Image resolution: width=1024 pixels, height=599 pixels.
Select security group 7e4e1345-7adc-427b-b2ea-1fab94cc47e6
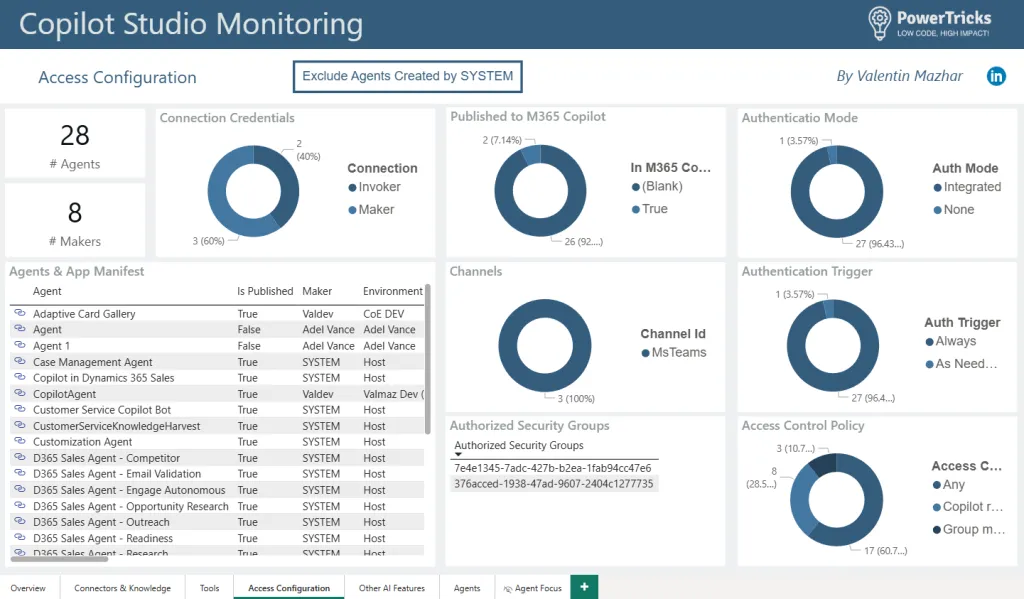552,468
